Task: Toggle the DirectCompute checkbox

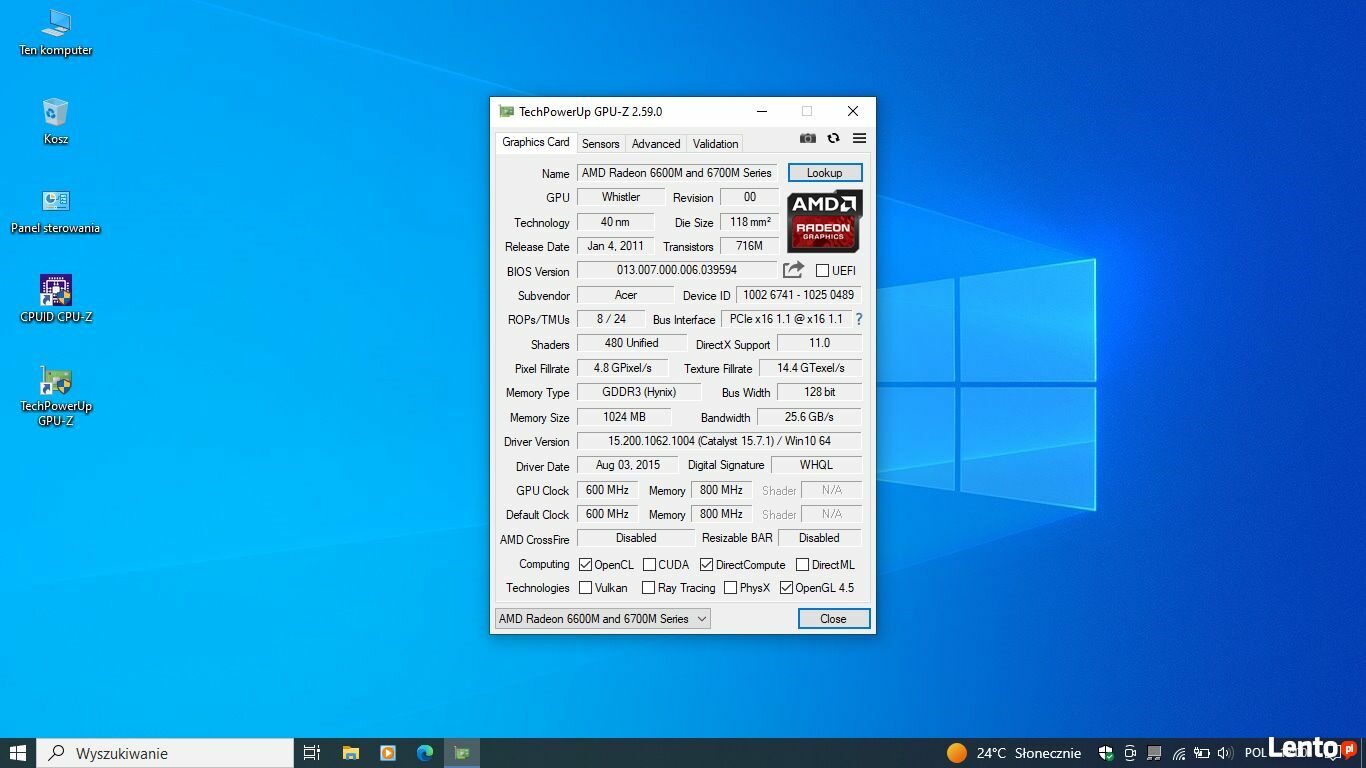Action: click(x=706, y=565)
